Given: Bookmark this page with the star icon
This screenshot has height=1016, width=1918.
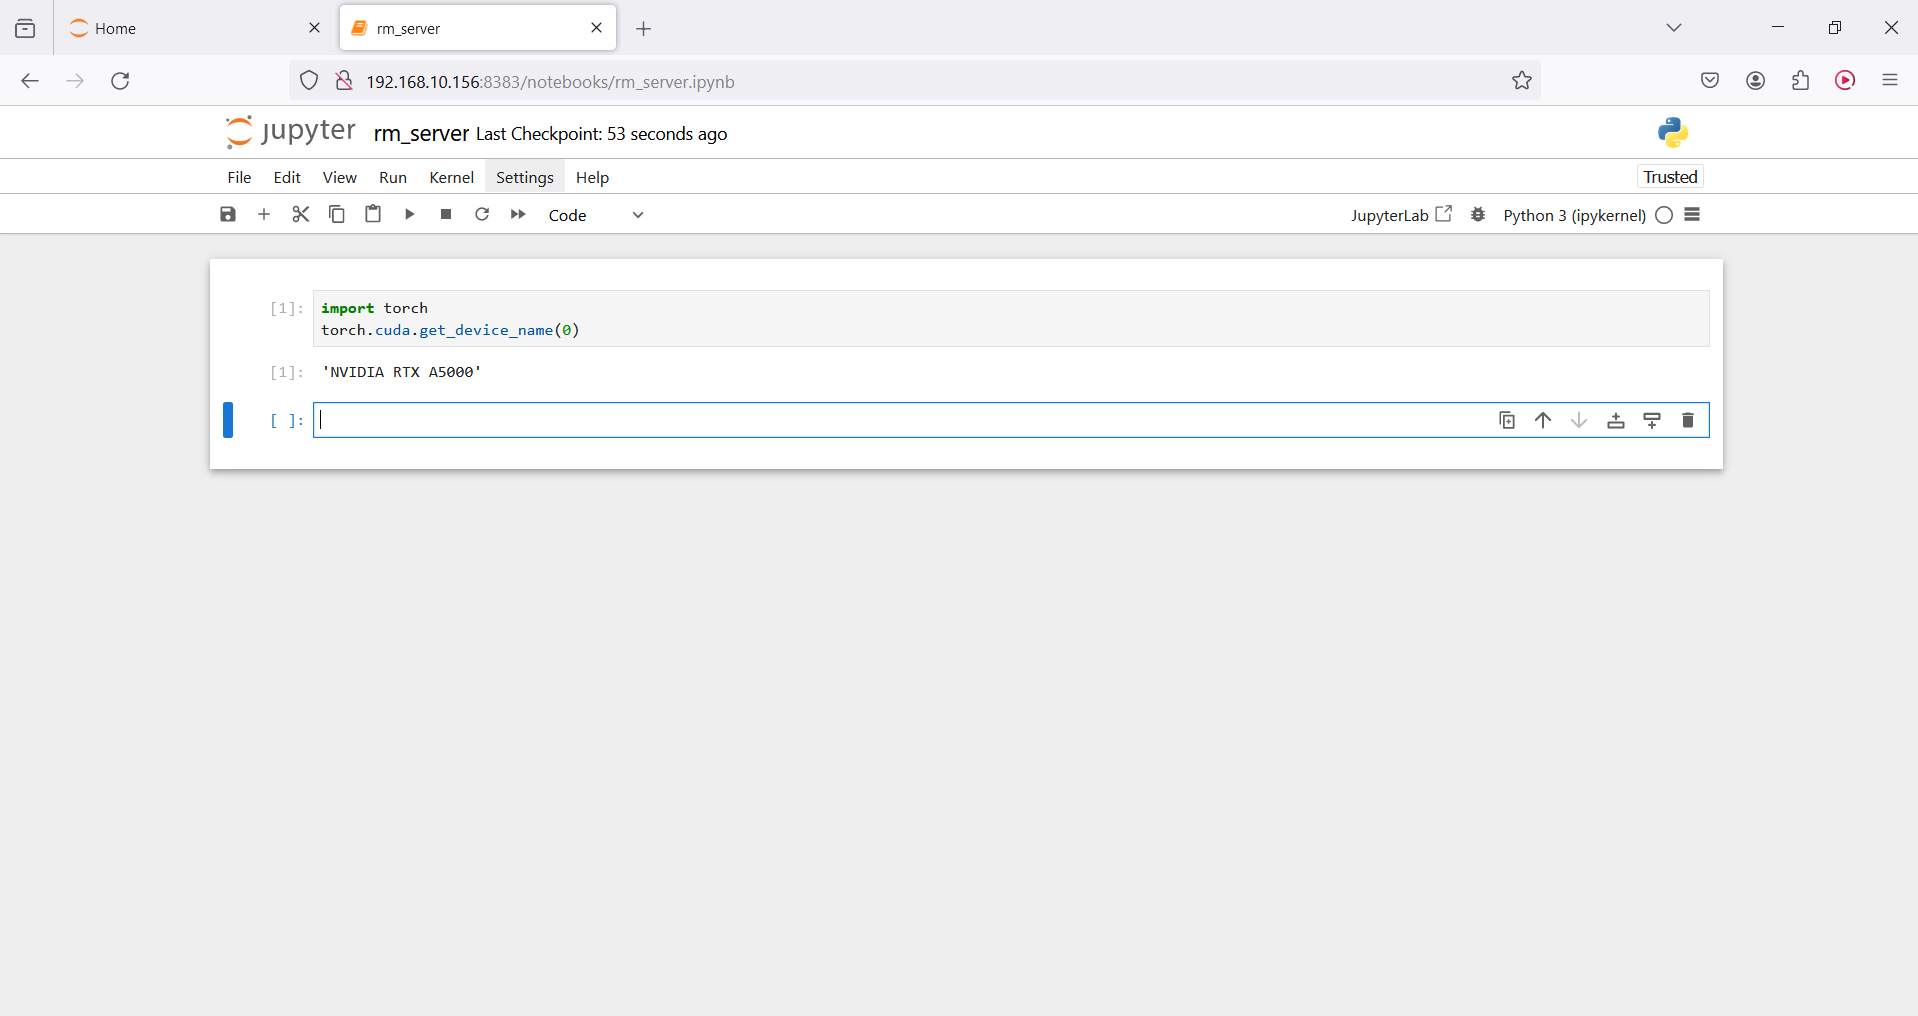Looking at the screenshot, I should click(1522, 81).
